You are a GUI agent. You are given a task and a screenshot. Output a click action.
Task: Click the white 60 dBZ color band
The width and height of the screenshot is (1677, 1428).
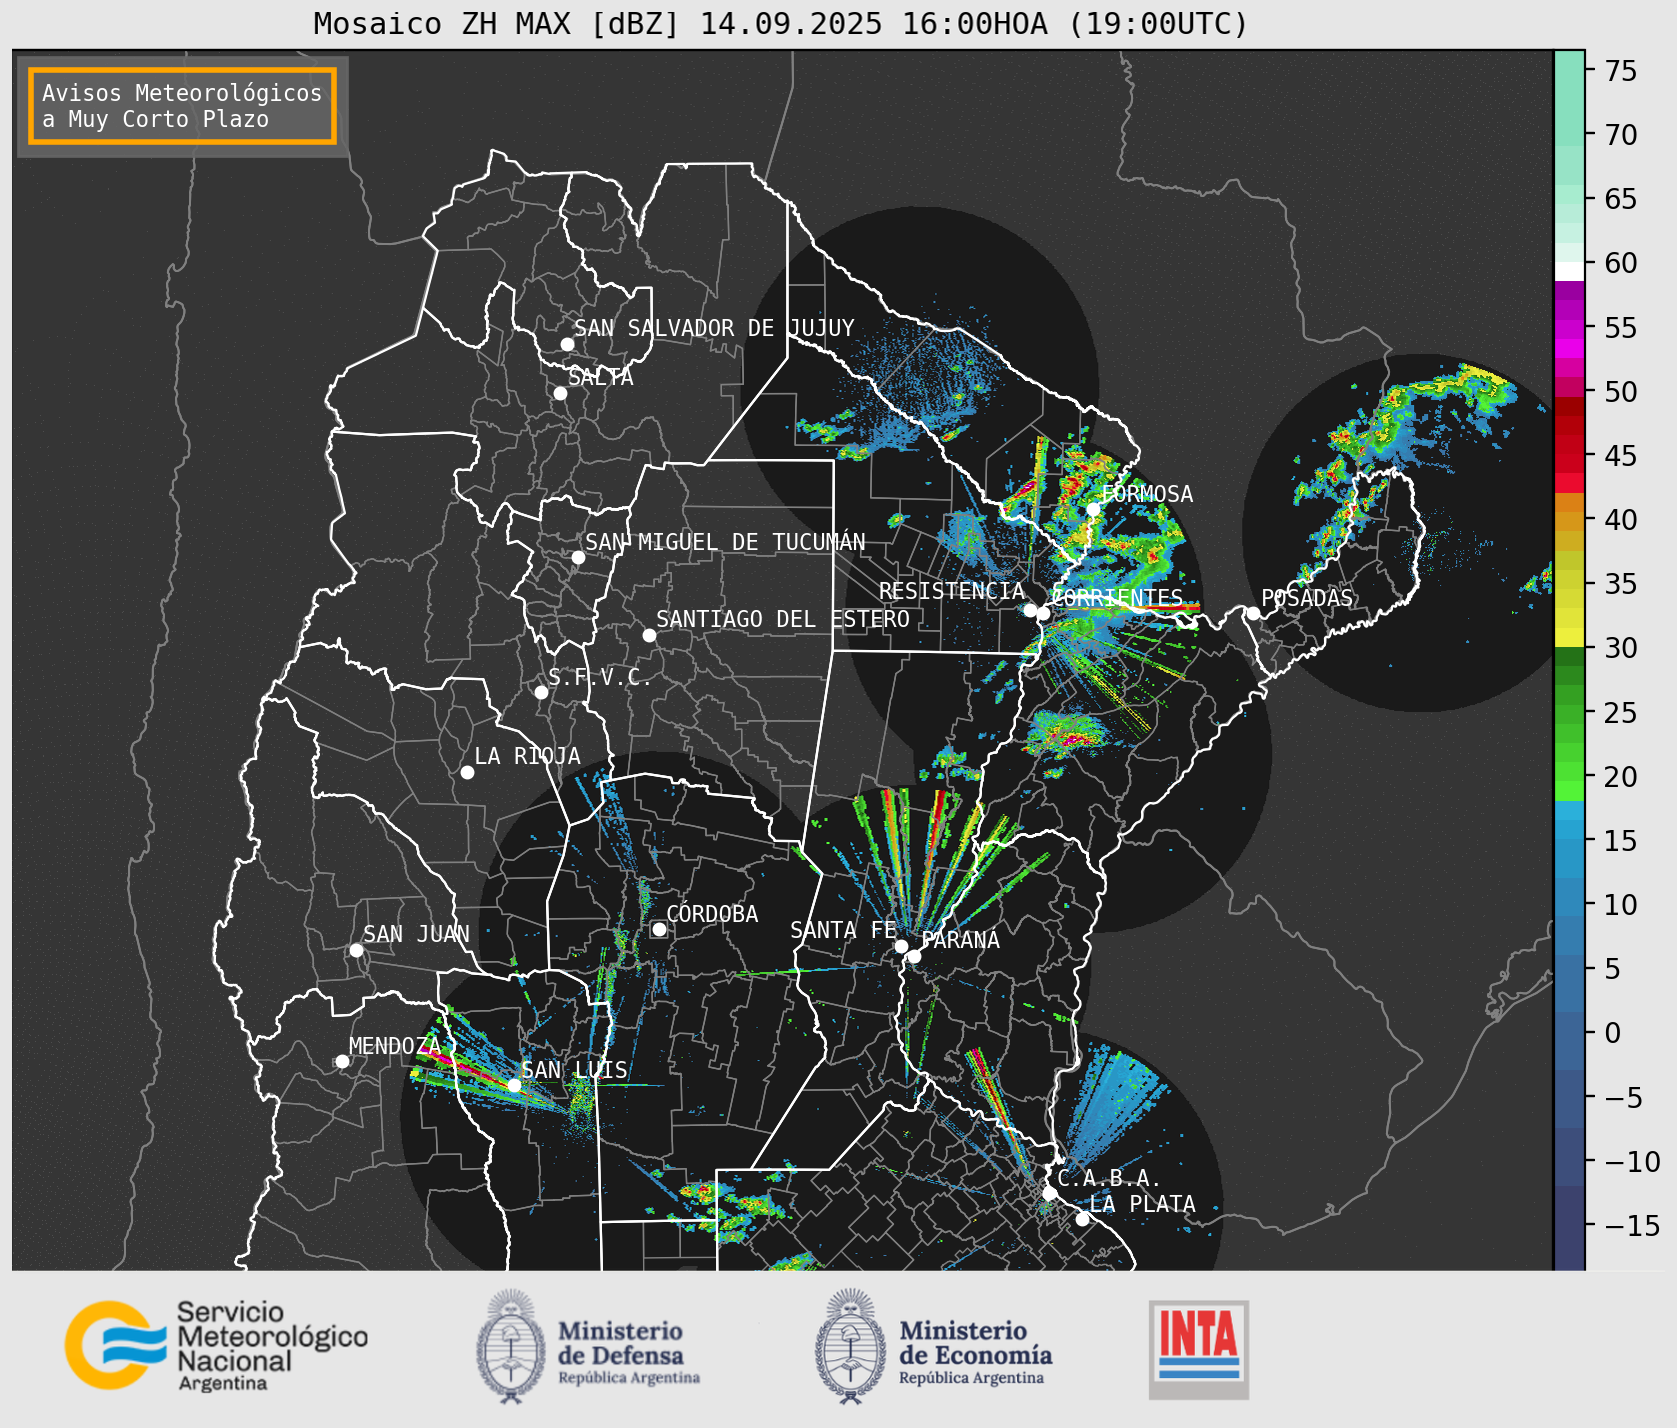point(1569,270)
